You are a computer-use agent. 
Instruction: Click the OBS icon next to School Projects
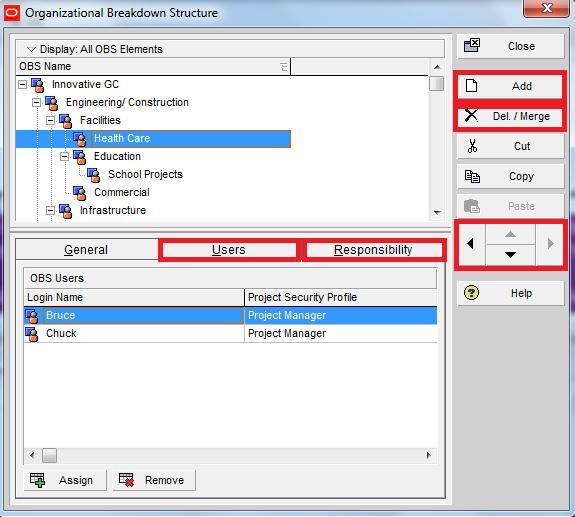(94, 175)
